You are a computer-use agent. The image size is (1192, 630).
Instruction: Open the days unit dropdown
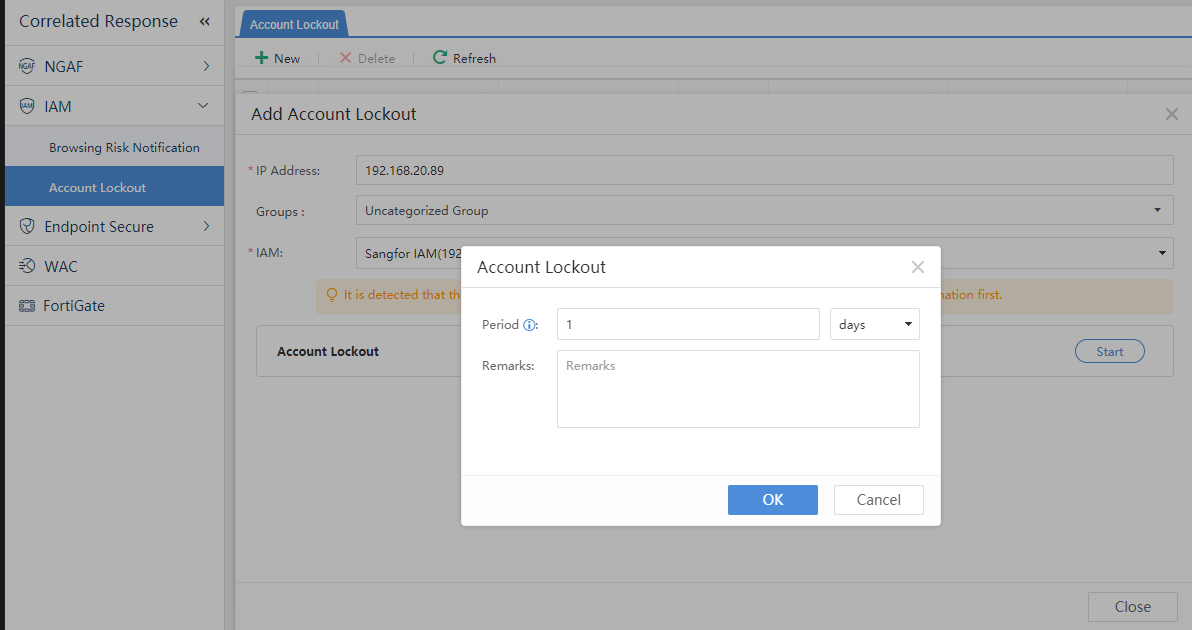pyautogui.click(x=874, y=324)
